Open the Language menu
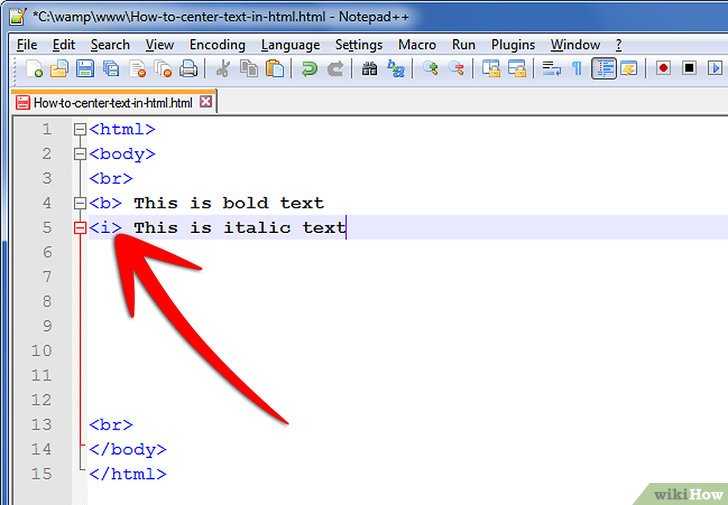The width and height of the screenshot is (728, 505). click(290, 45)
